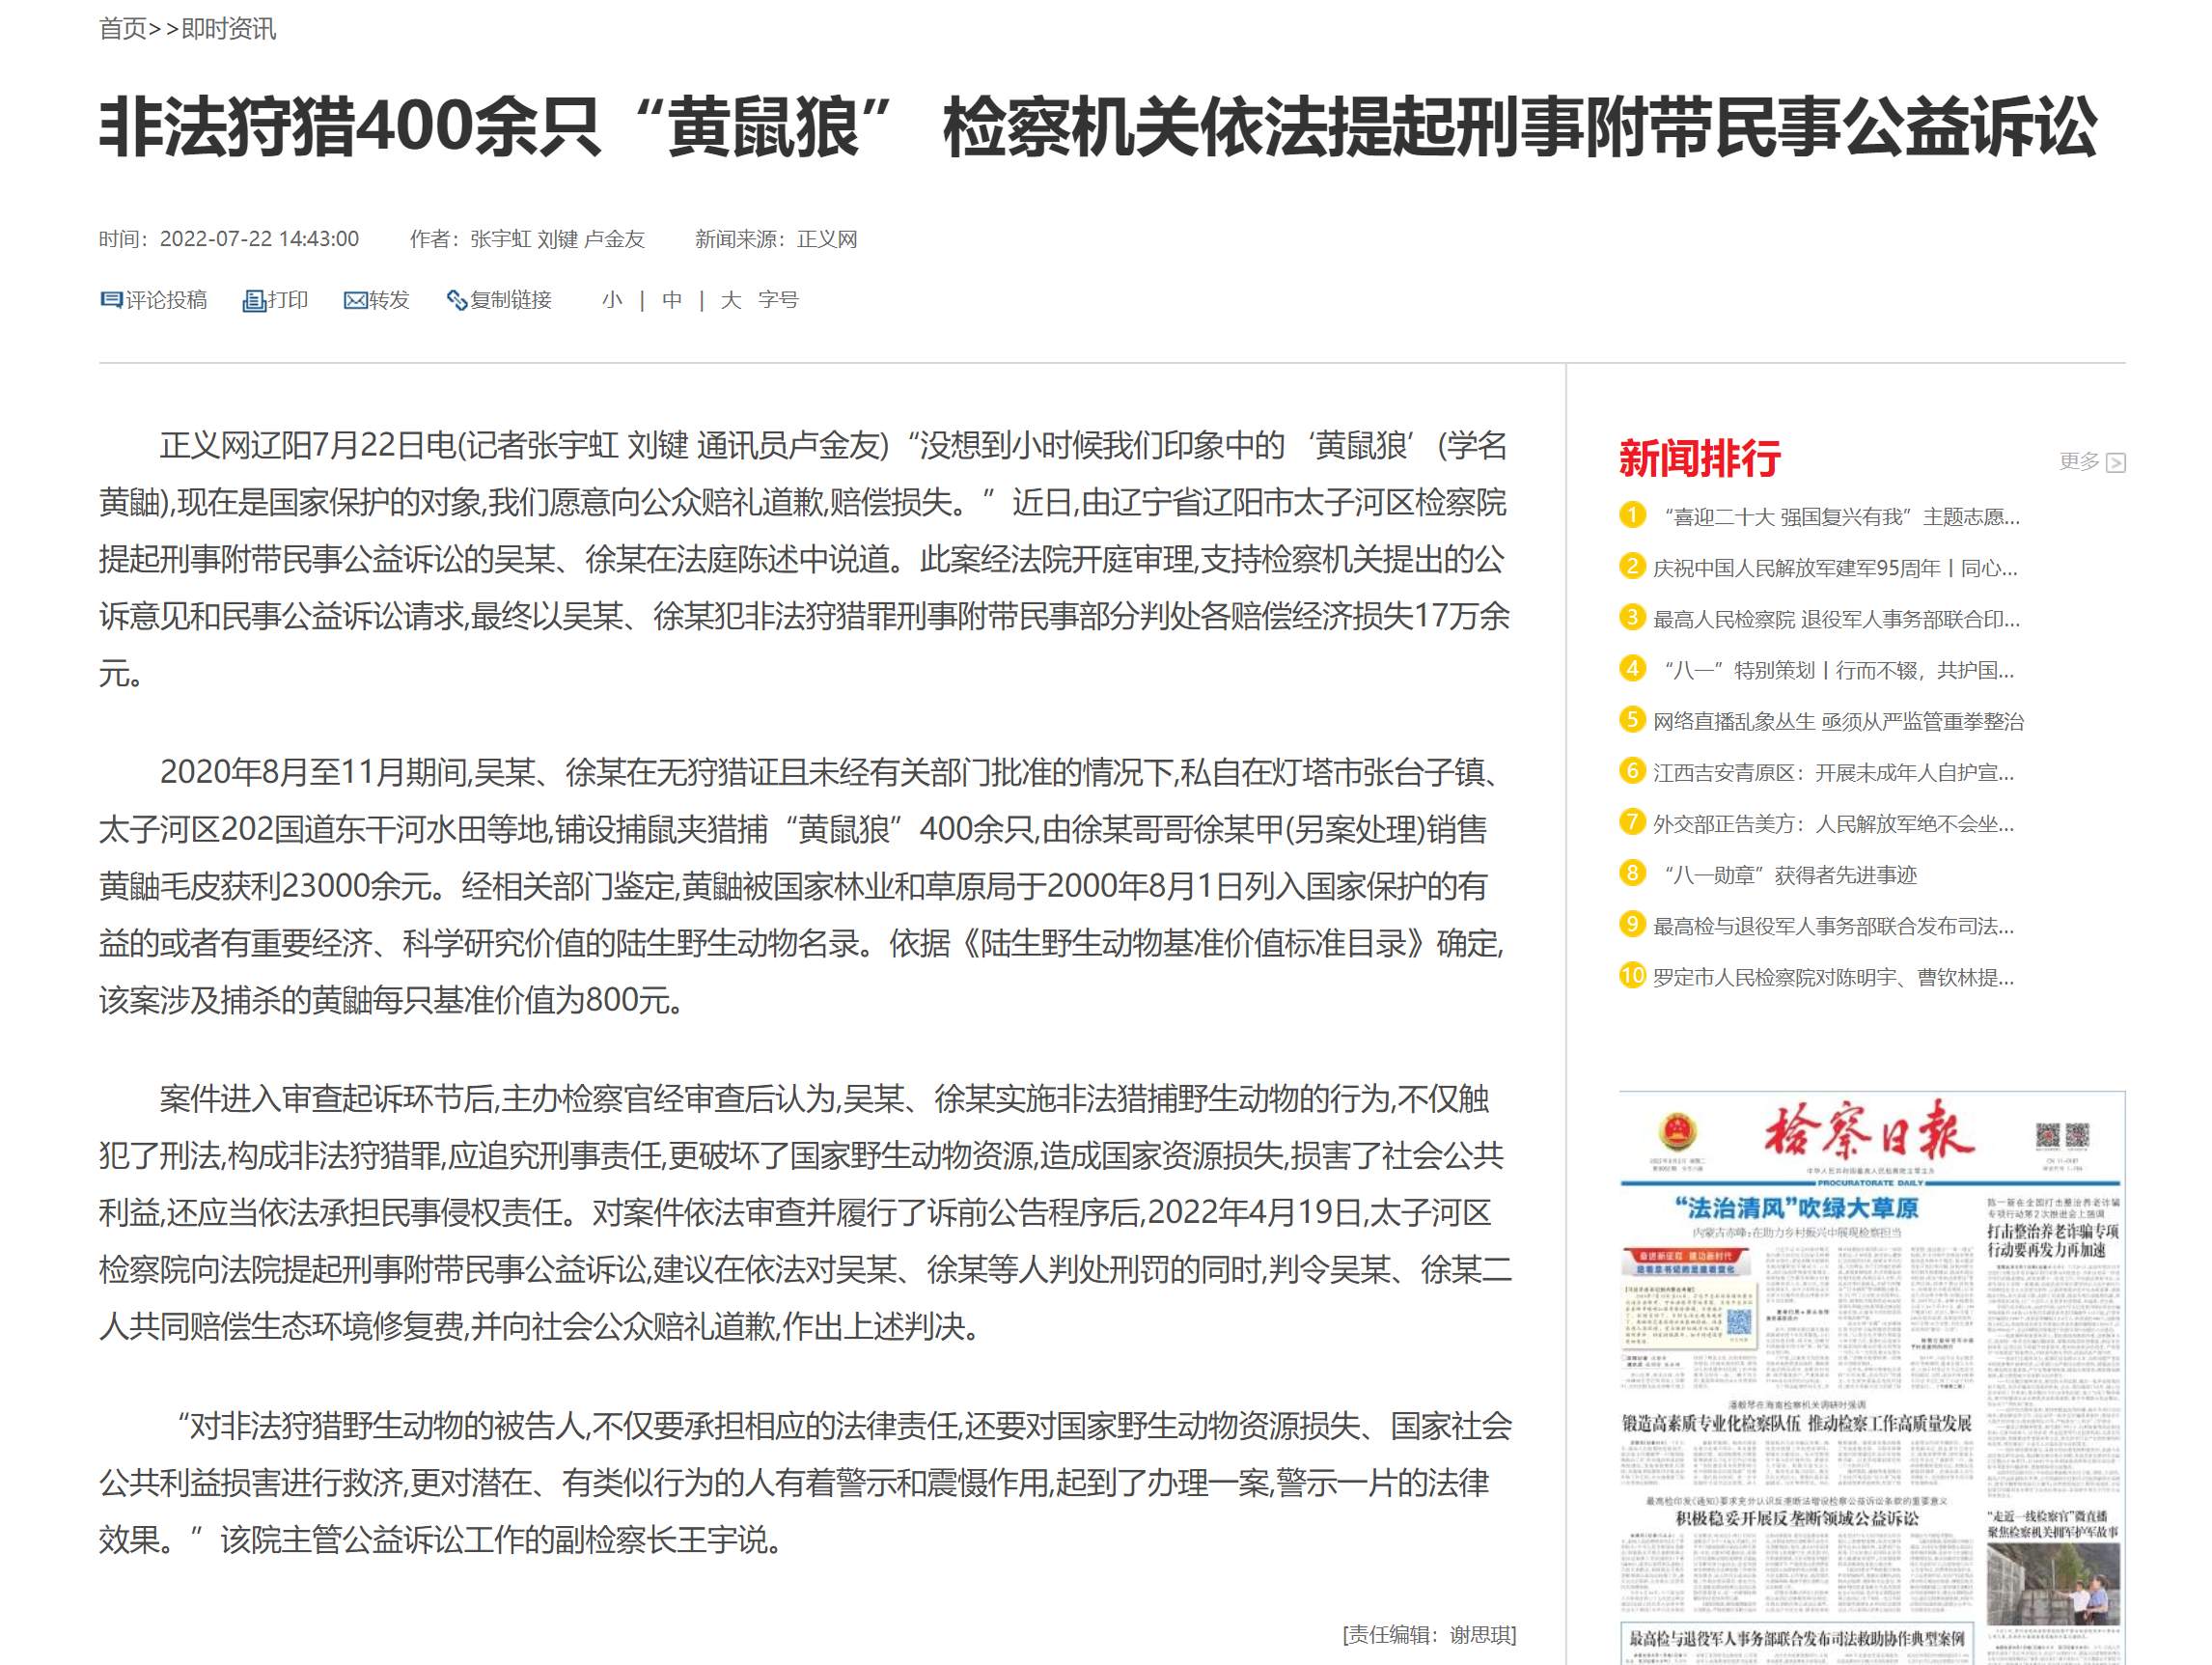Click the 打印 printer icon
Image resolution: width=2212 pixels, height=1665 pixels.
(x=254, y=301)
